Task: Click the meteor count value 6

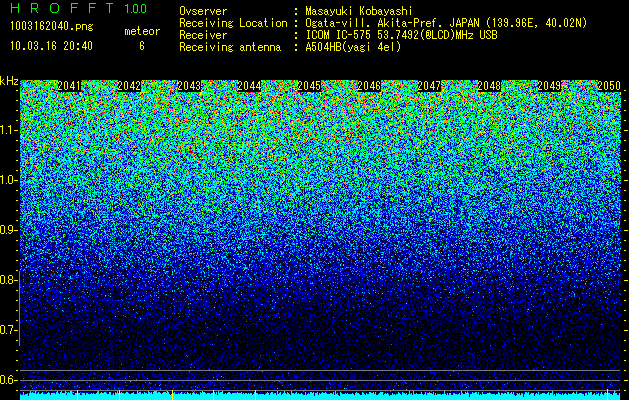Action: tap(142, 46)
